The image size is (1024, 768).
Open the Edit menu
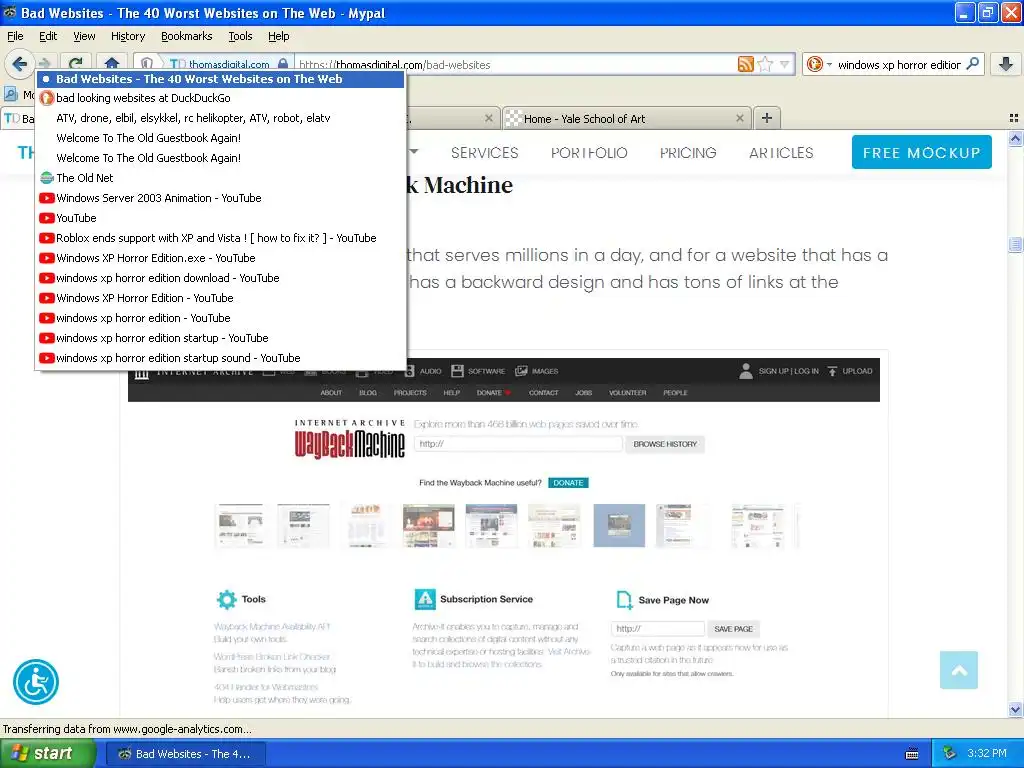tap(48, 36)
